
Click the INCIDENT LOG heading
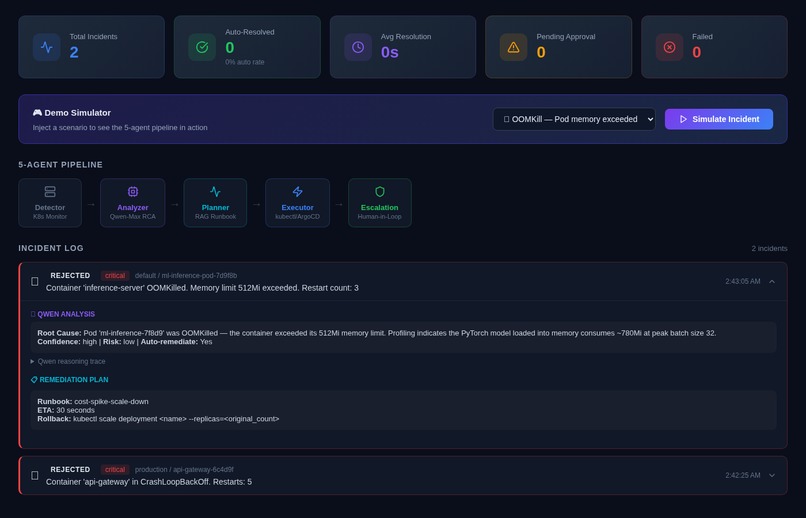pyautogui.click(x=51, y=248)
